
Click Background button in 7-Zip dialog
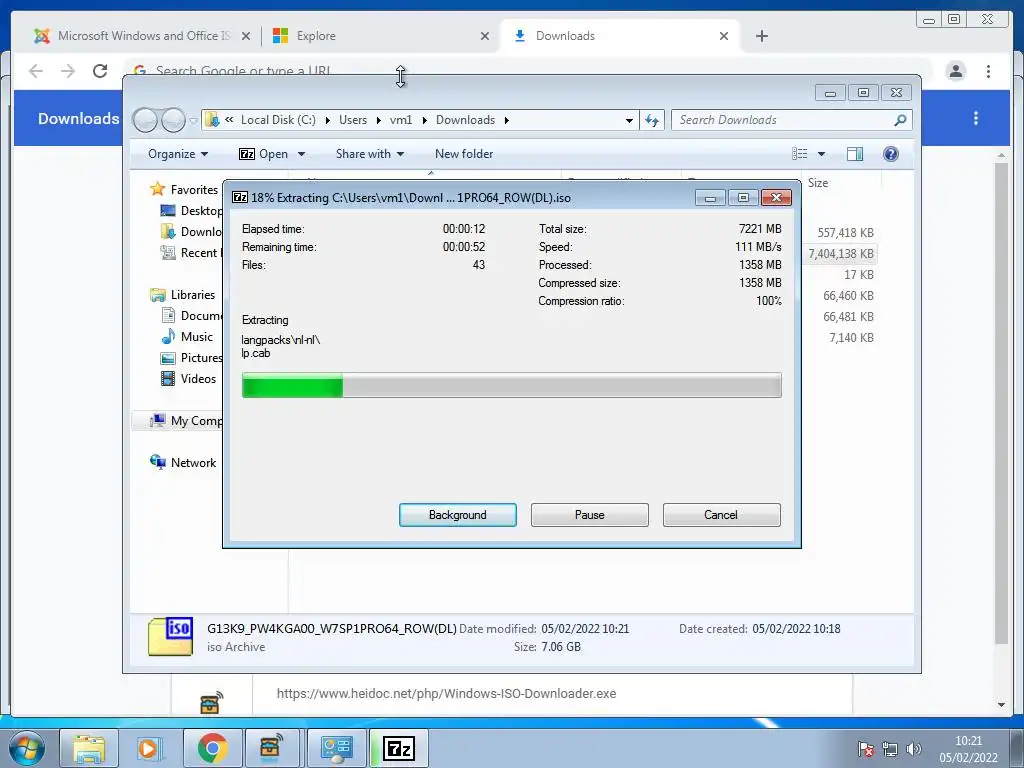457,515
